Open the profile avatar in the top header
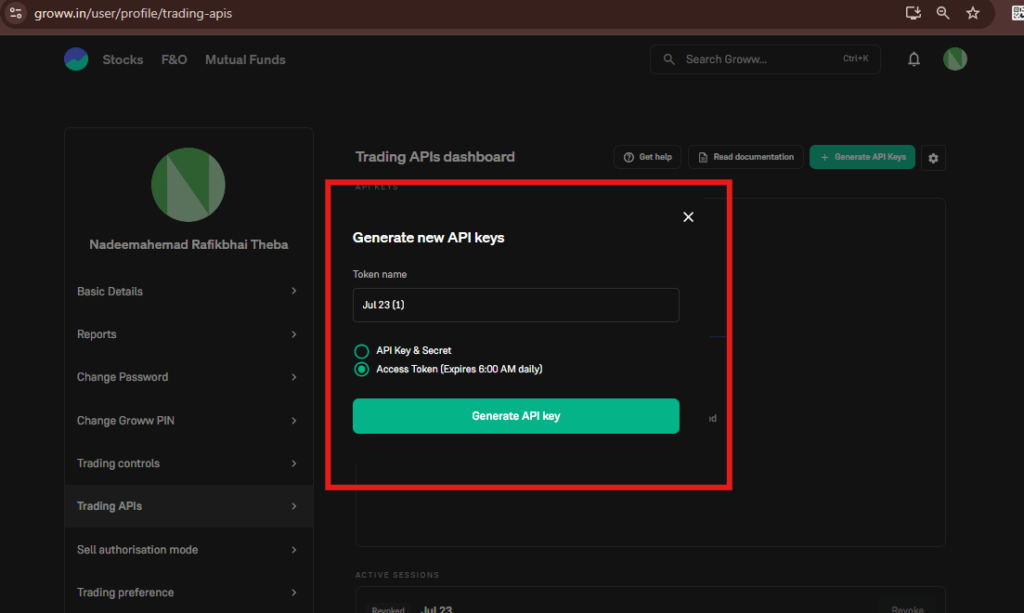The width and height of the screenshot is (1024, 613). (x=955, y=59)
